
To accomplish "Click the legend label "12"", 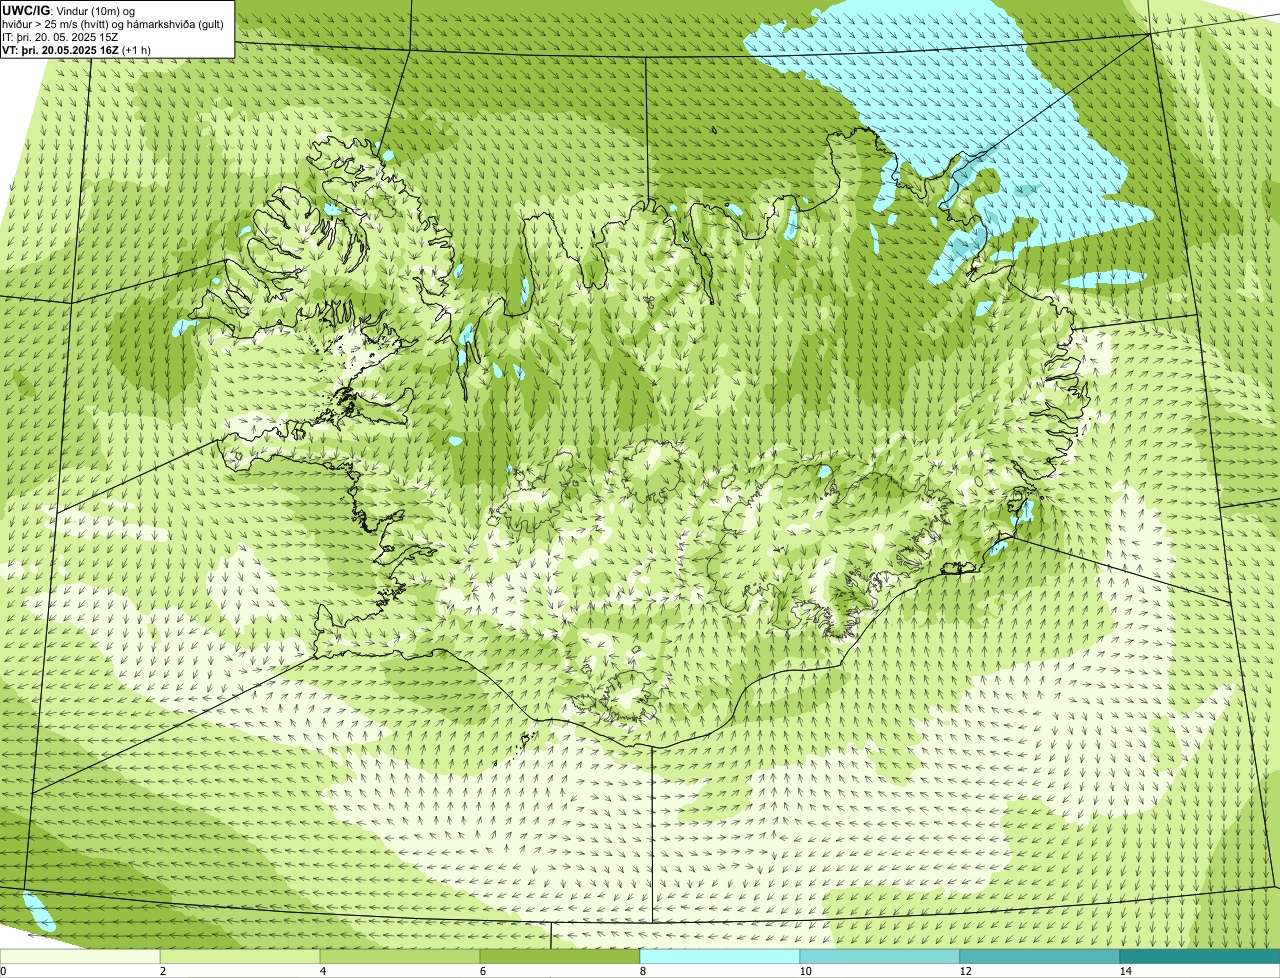I will coord(965,971).
